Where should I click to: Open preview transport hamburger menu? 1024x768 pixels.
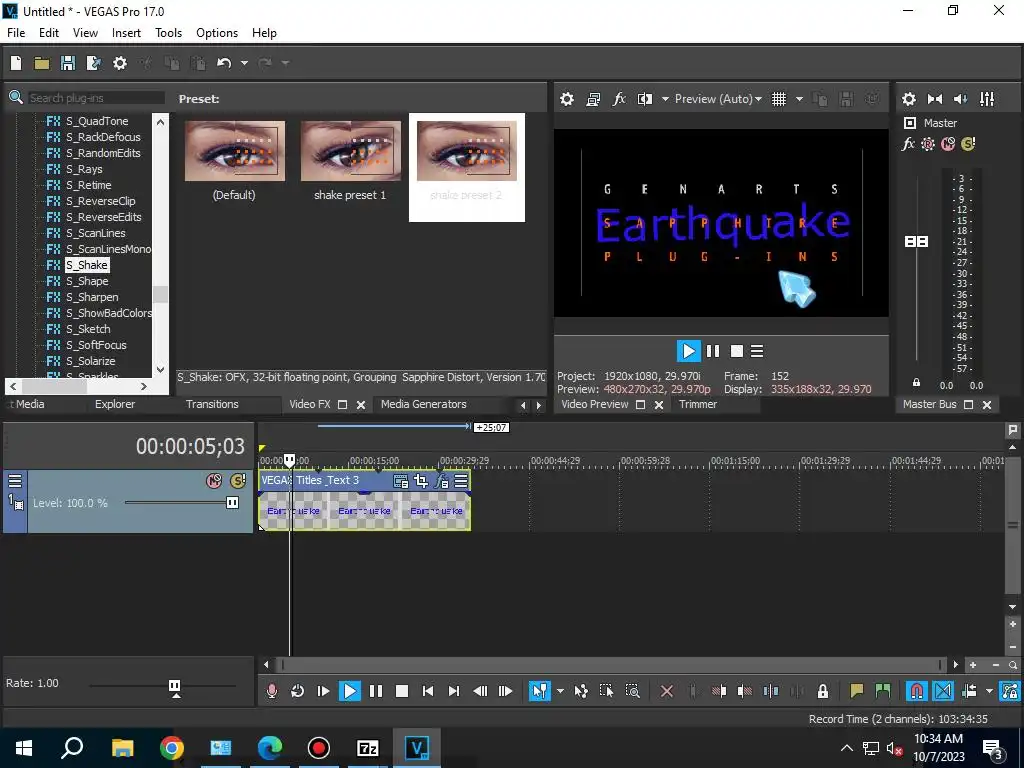click(757, 351)
